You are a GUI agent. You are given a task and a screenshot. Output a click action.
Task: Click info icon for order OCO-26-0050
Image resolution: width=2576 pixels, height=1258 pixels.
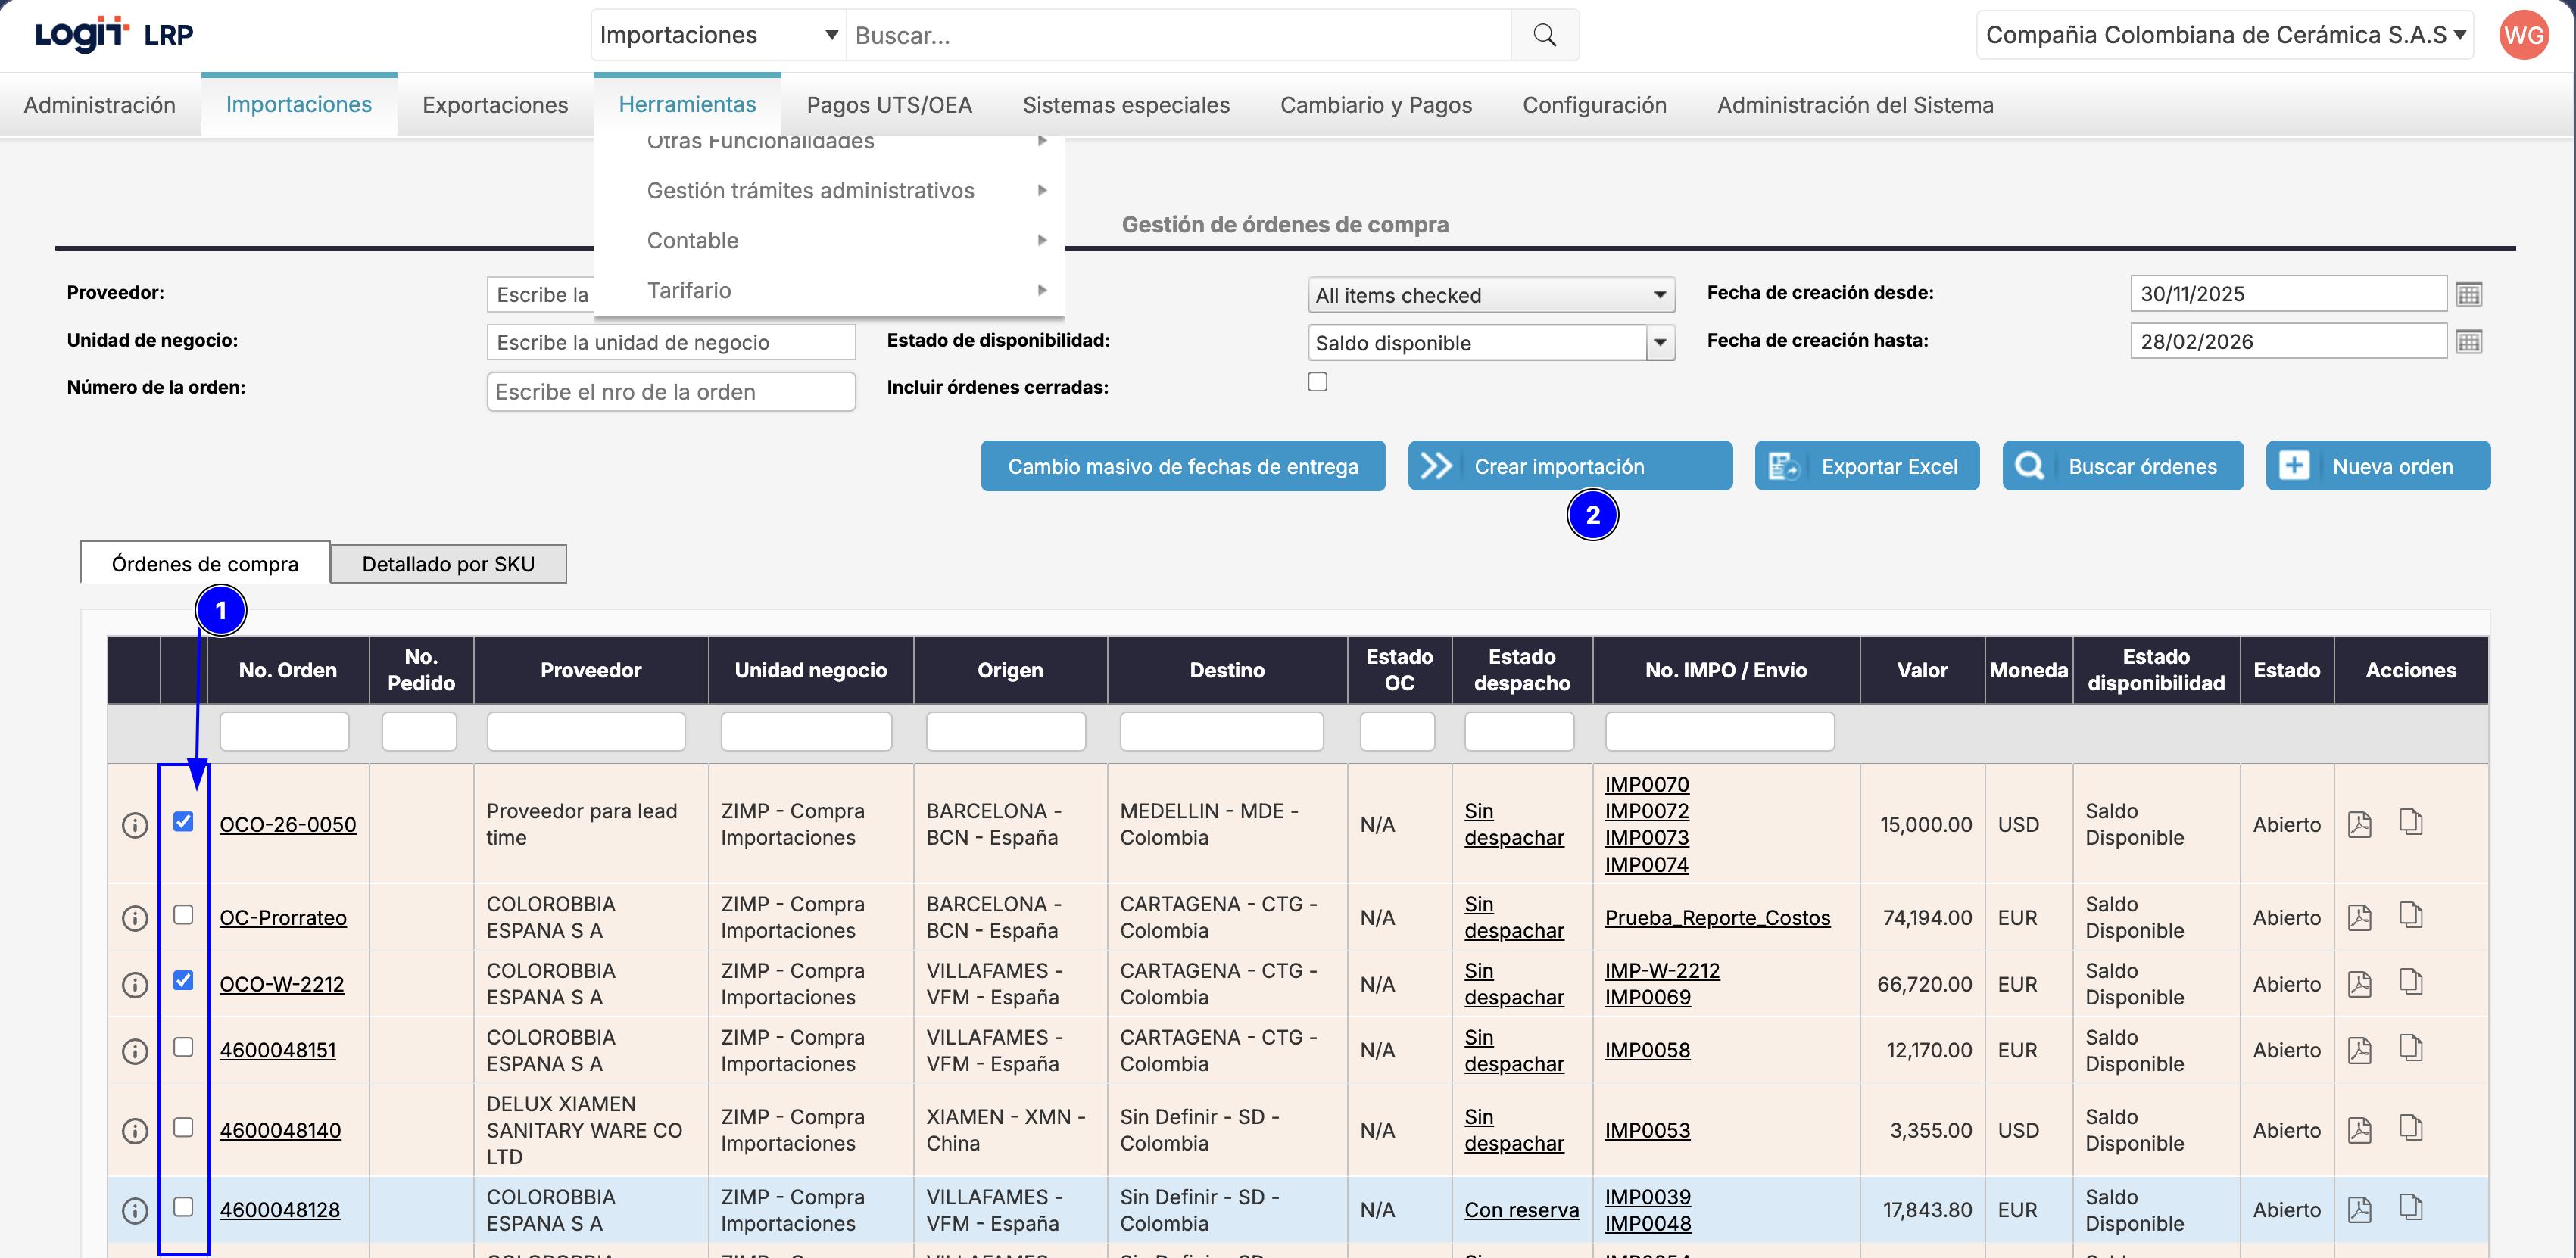pyautogui.click(x=135, y=825)
